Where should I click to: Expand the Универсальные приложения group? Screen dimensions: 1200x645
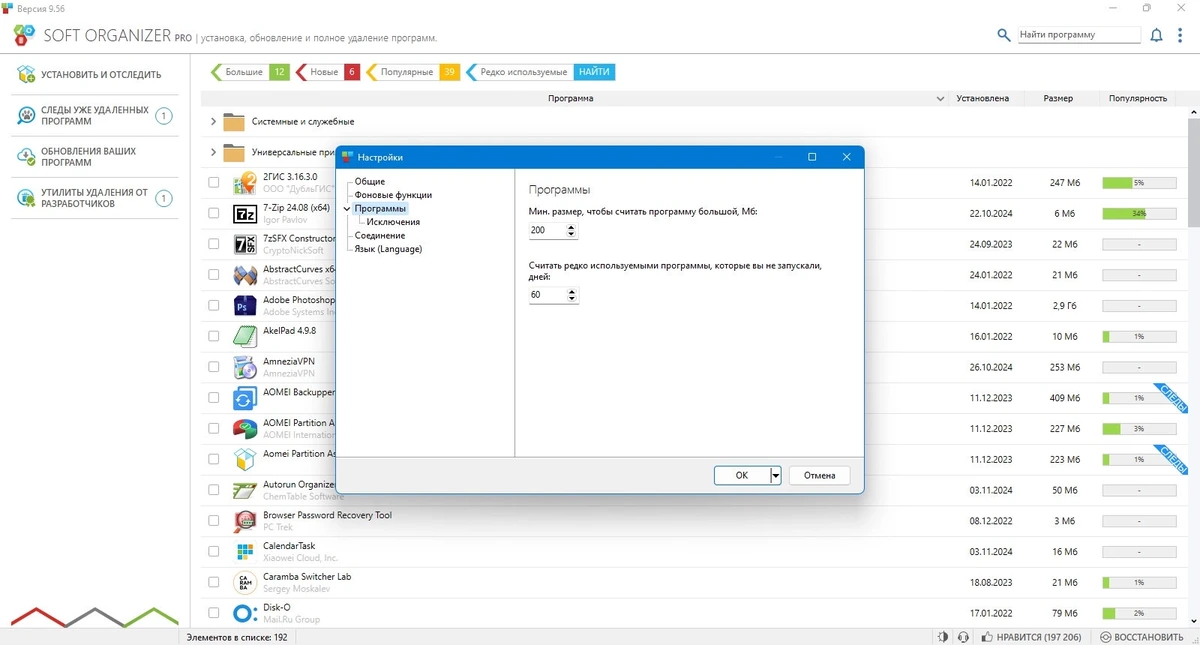(213, 153)
